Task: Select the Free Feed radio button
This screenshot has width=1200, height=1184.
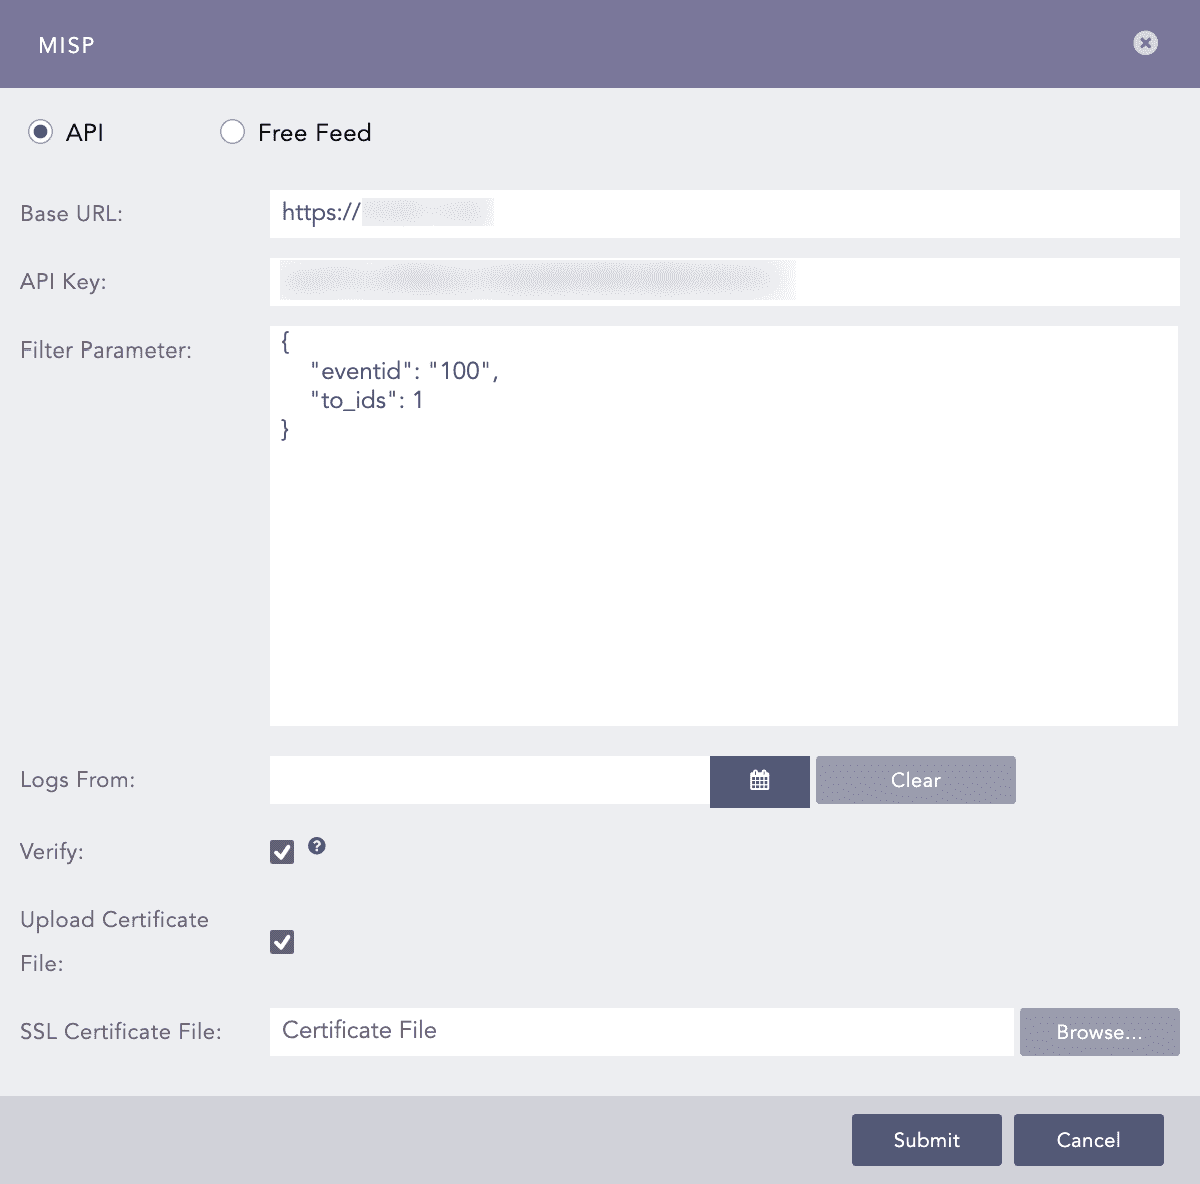Action: [x=232, y=132]
